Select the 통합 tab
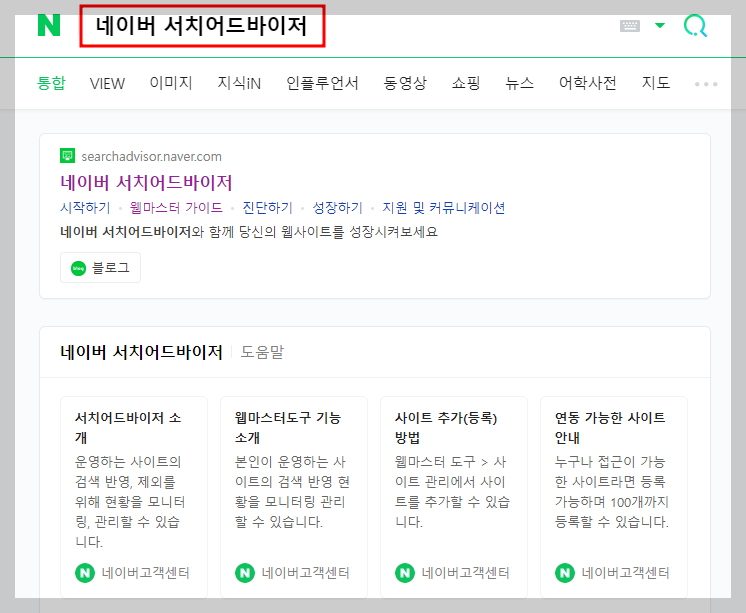This screenshot has width=746, height=613. point(51,83)
